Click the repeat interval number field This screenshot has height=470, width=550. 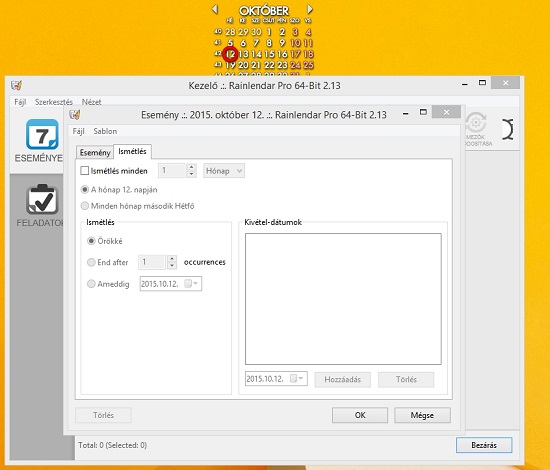click(x=172, y=171)
